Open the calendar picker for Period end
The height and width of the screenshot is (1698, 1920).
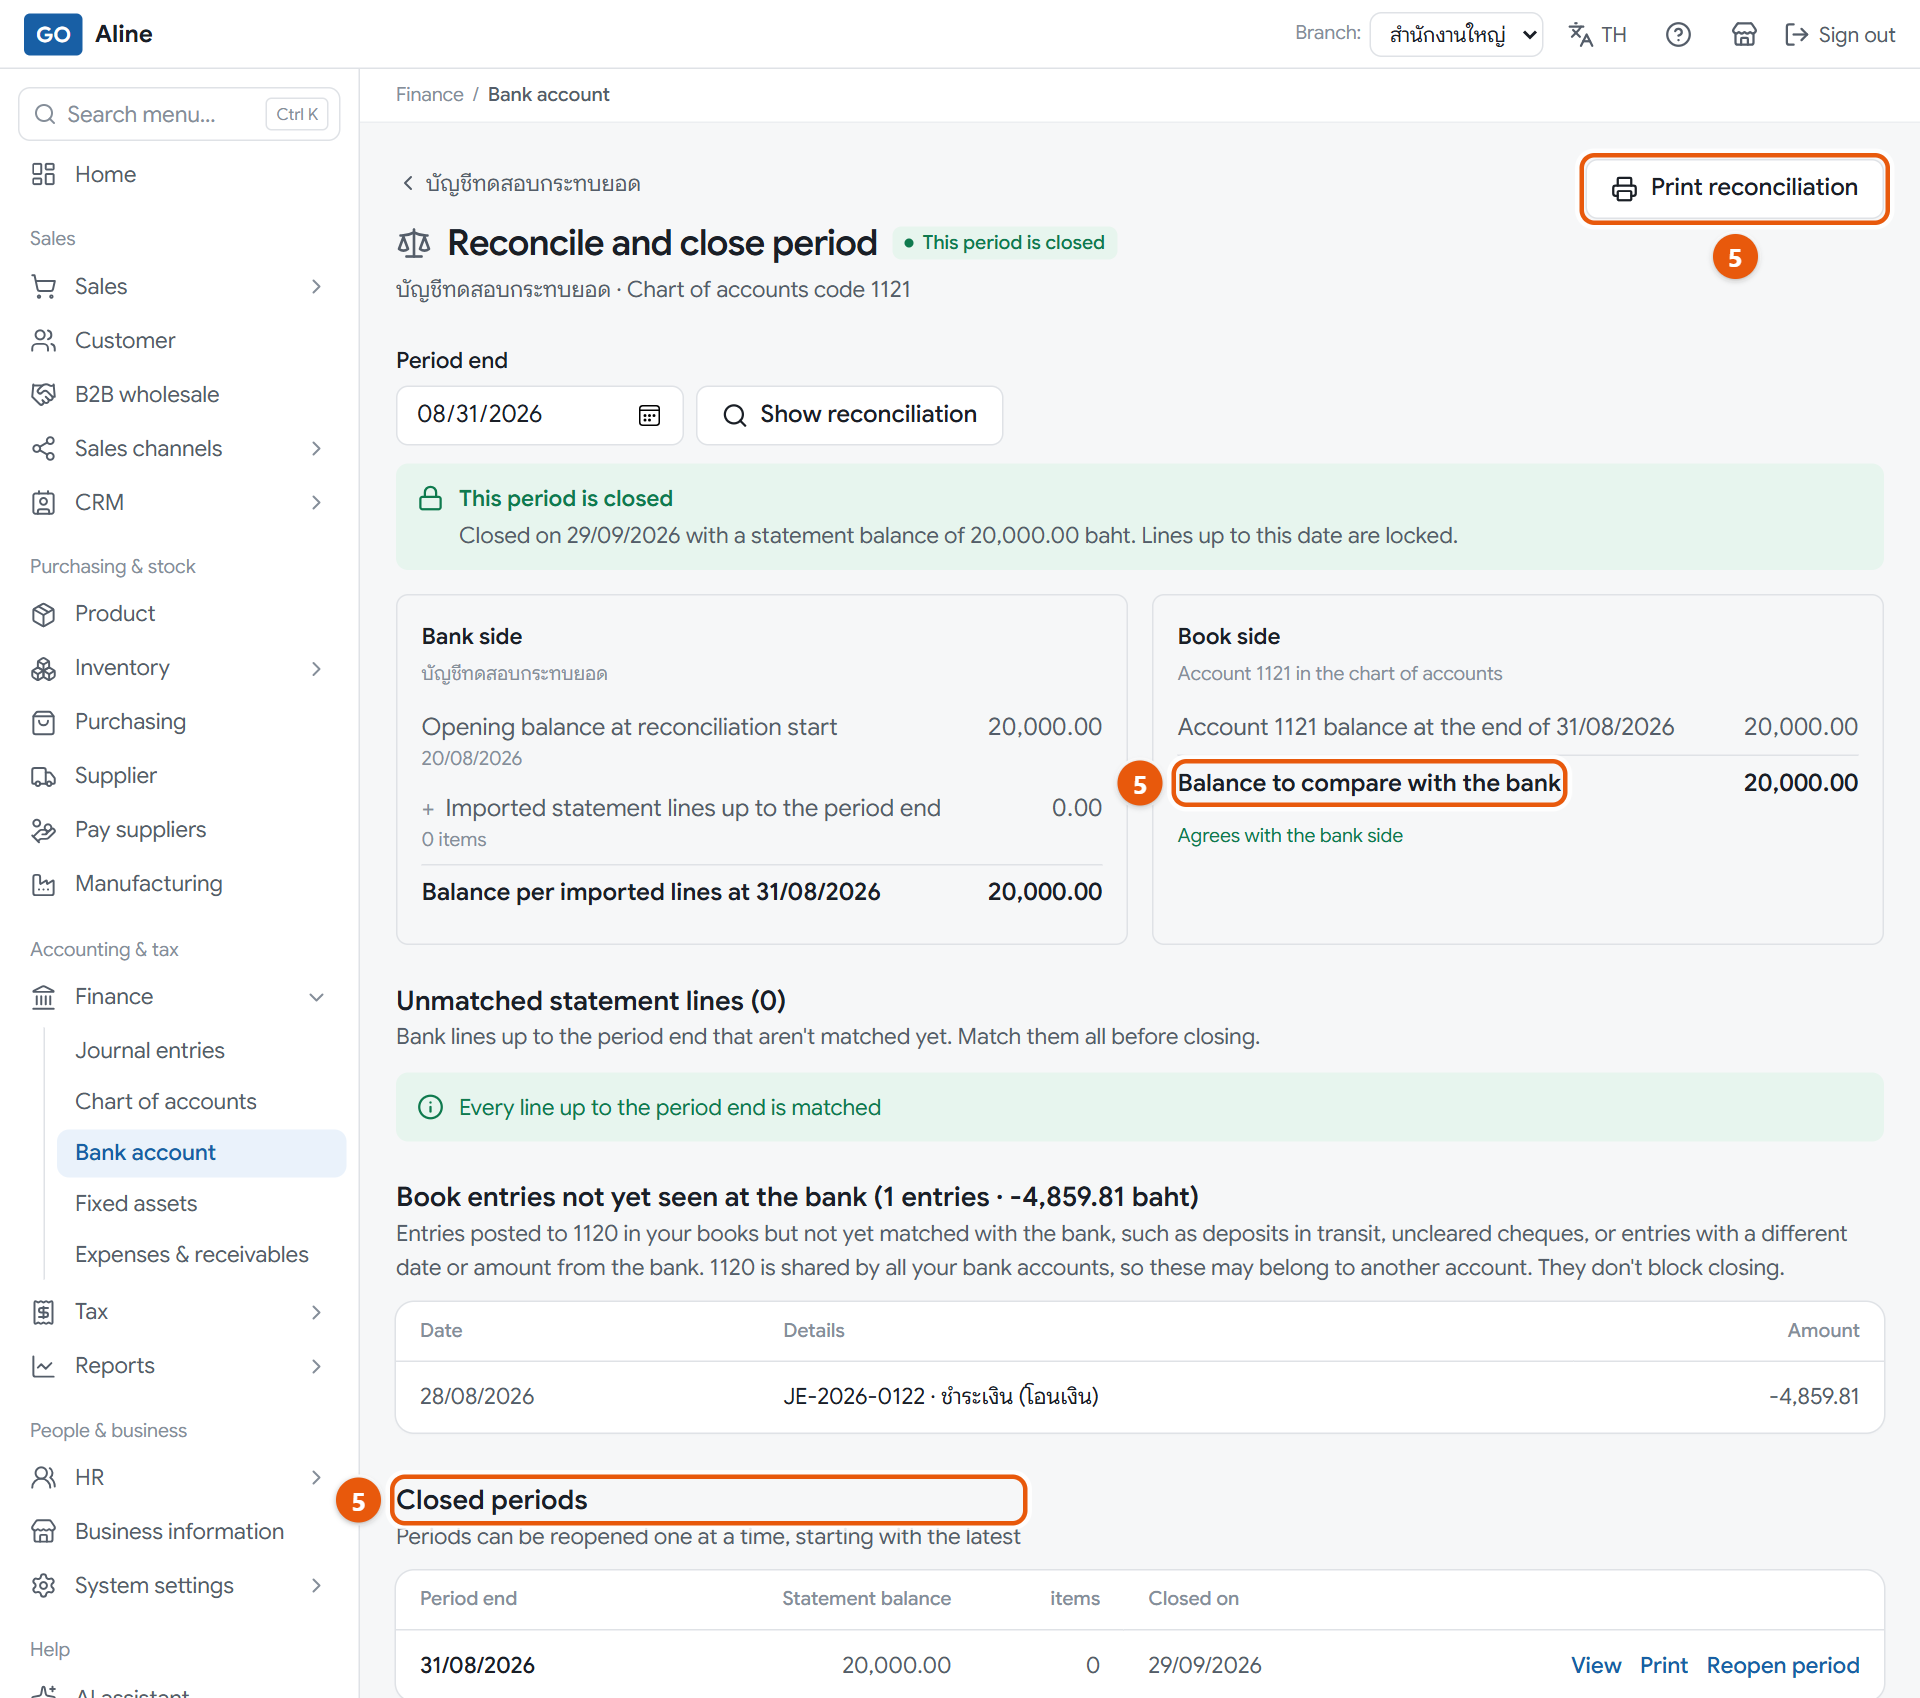(649, 415)
